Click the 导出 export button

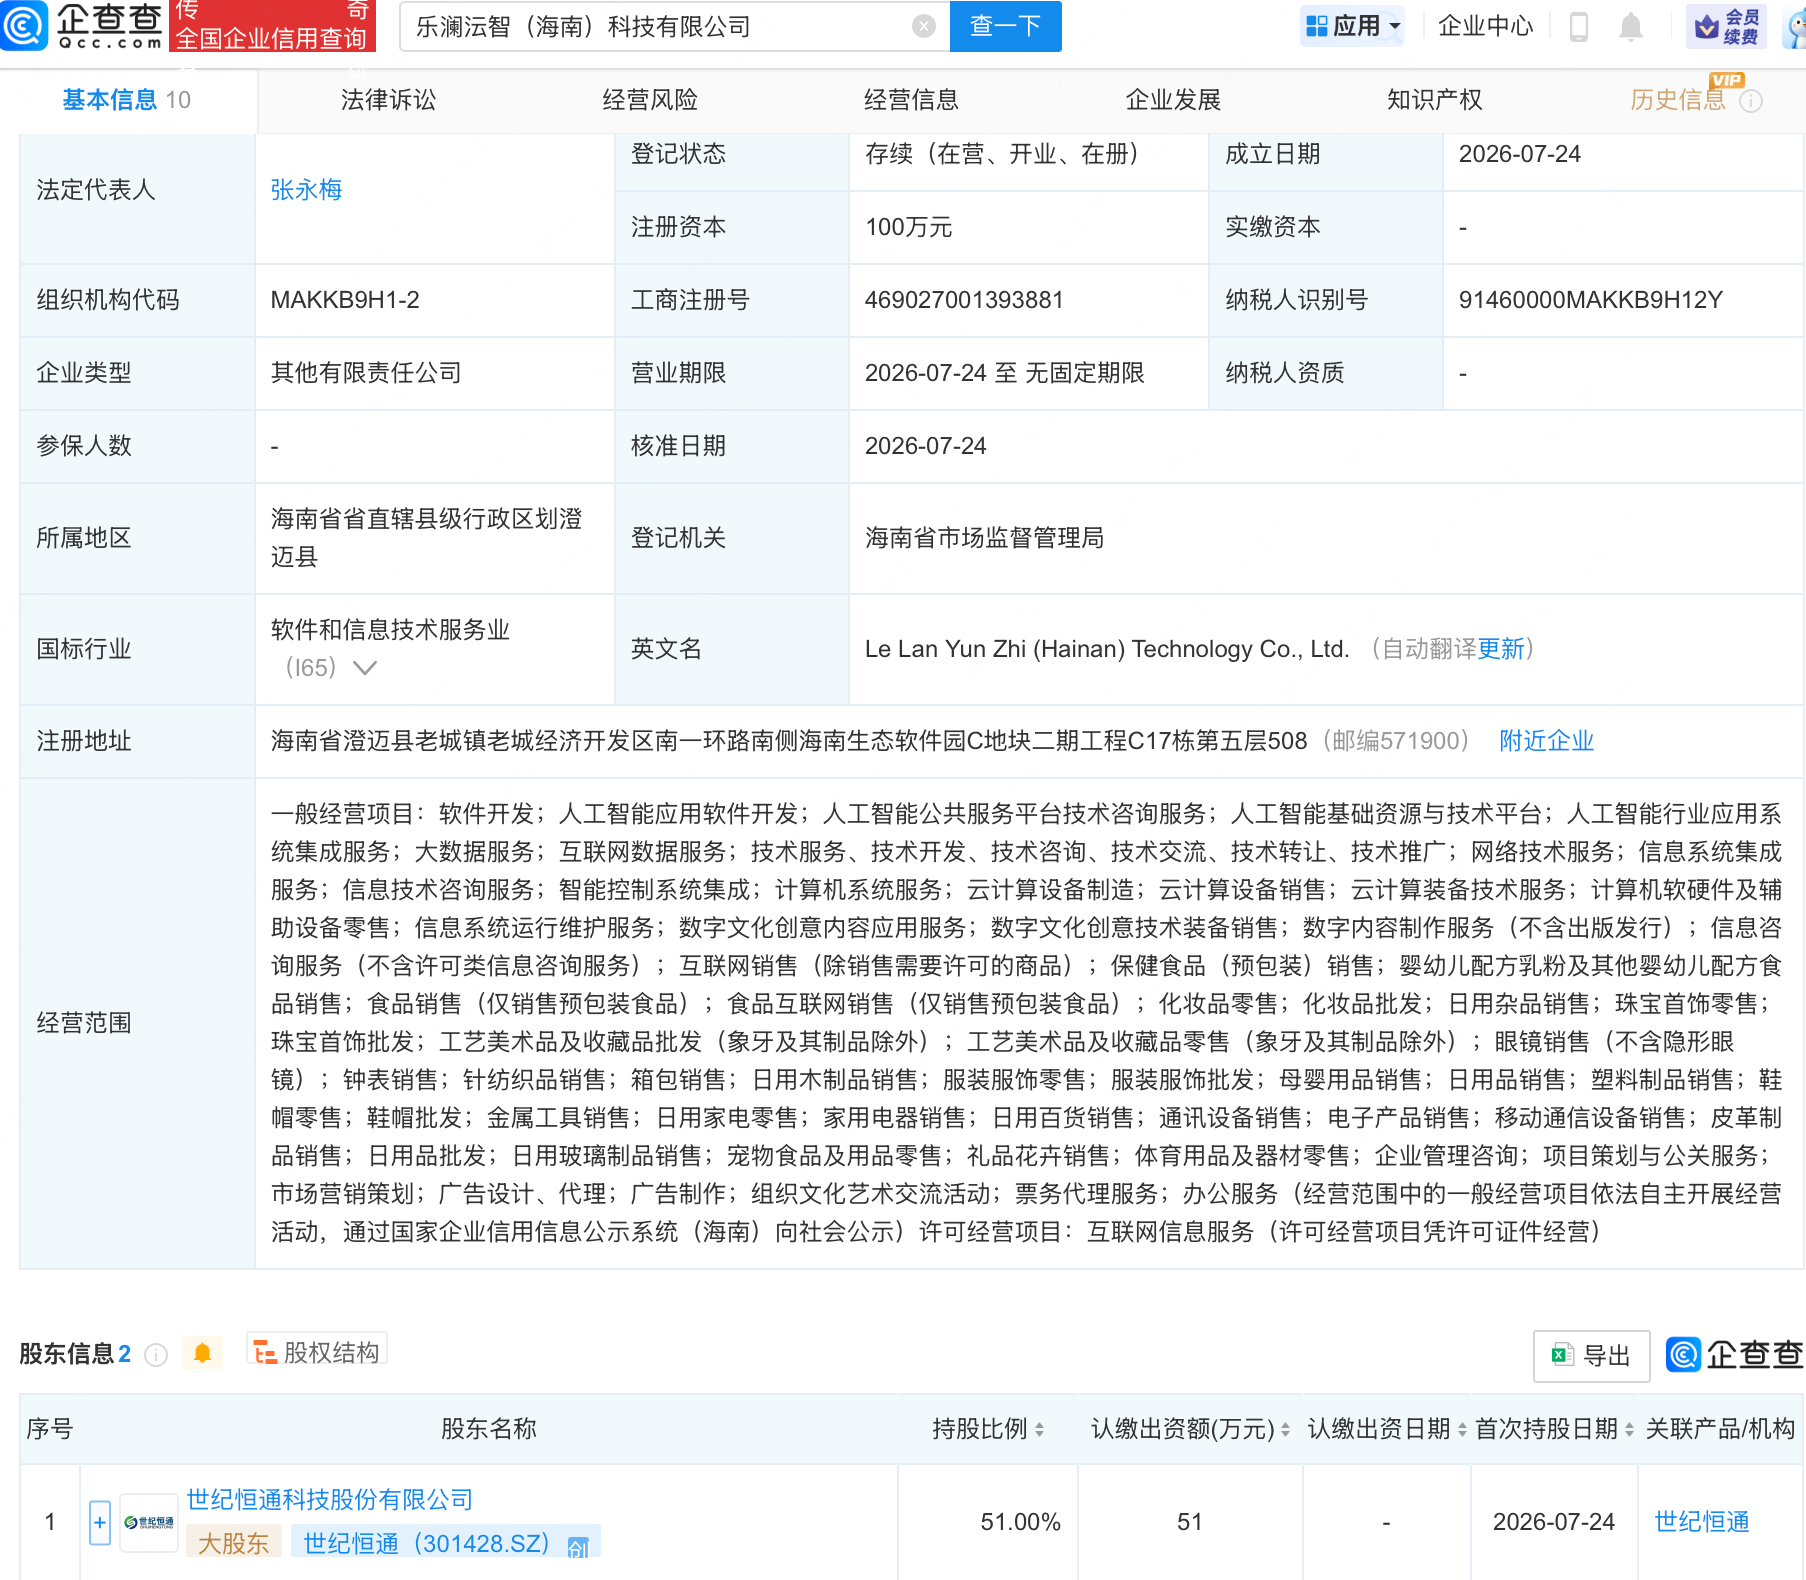tap(1591, 1356)
